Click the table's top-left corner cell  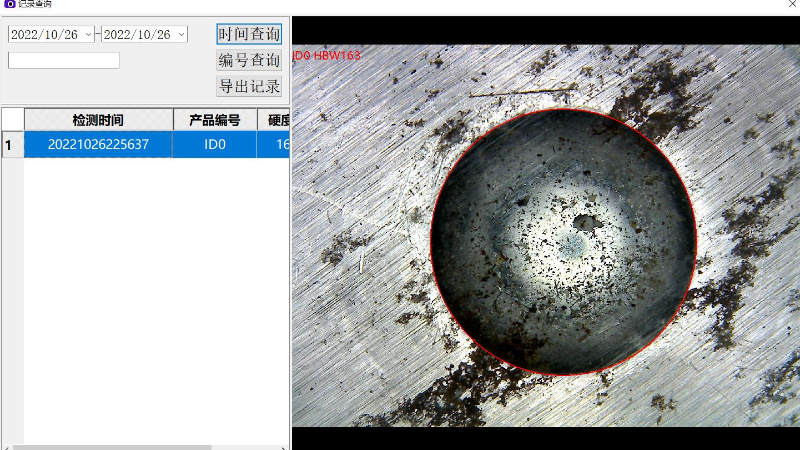[x=11, y=120]
